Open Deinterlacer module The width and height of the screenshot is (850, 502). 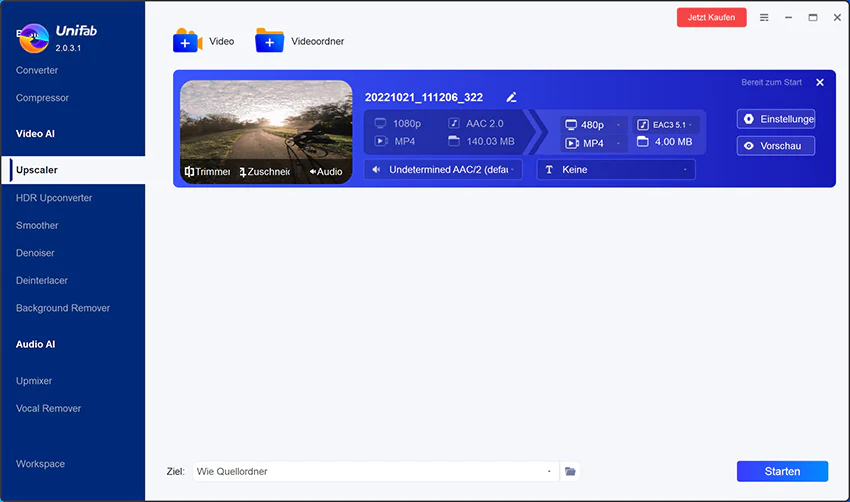[x=42, y=280]
